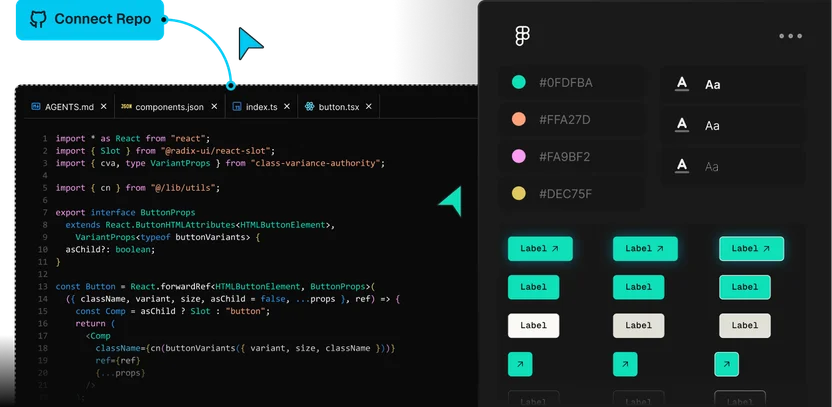
Task: Click the "Label ↗" button in the left column
Action: 540,248
